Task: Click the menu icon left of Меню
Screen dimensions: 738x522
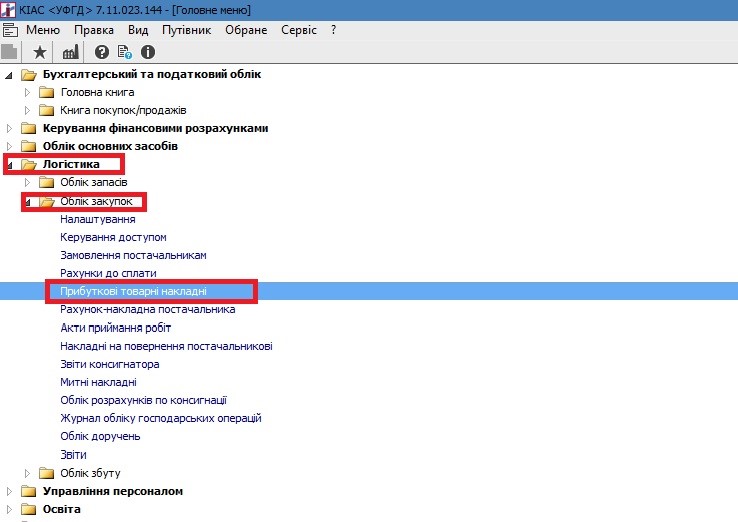Action: point(11,30)
